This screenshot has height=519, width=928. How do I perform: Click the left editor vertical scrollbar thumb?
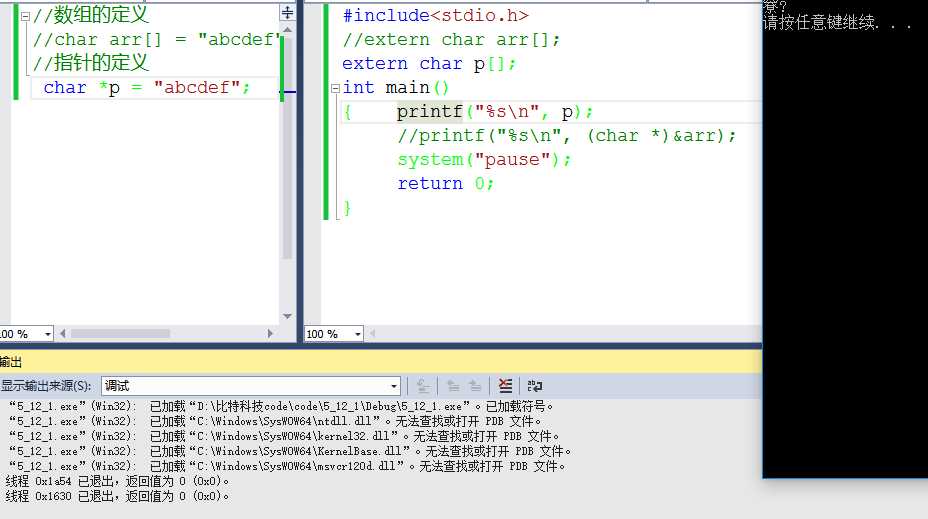pos(287,148)
